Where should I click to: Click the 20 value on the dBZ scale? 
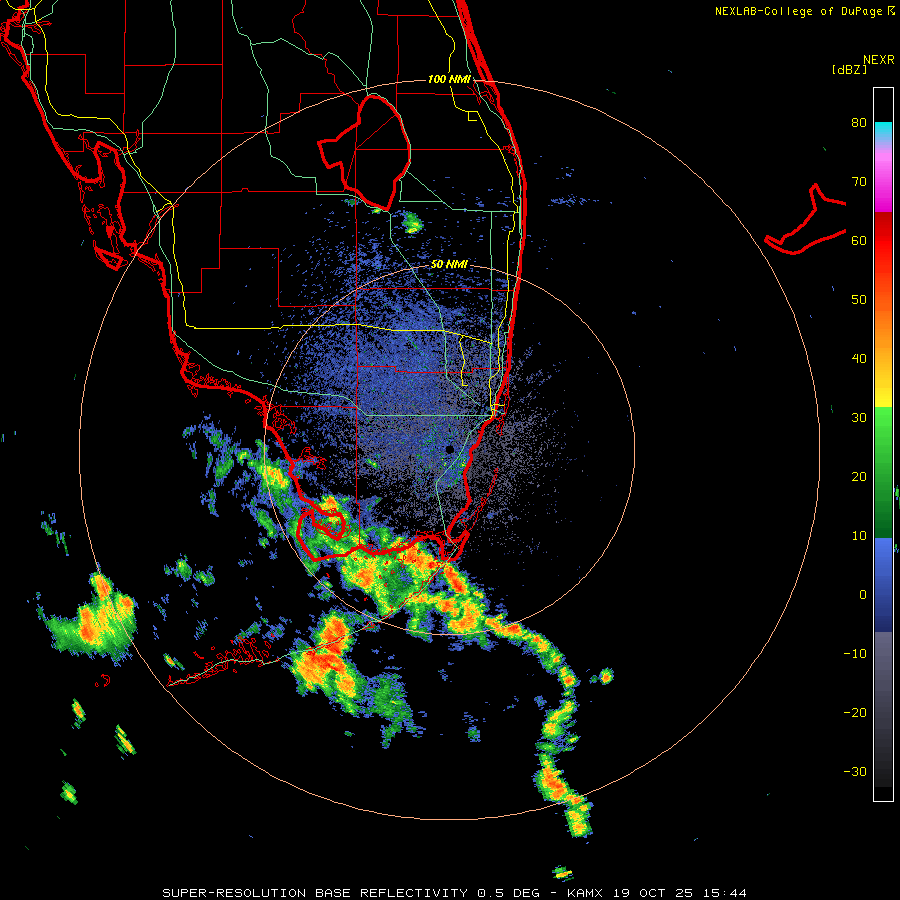[x=859, y=477]
